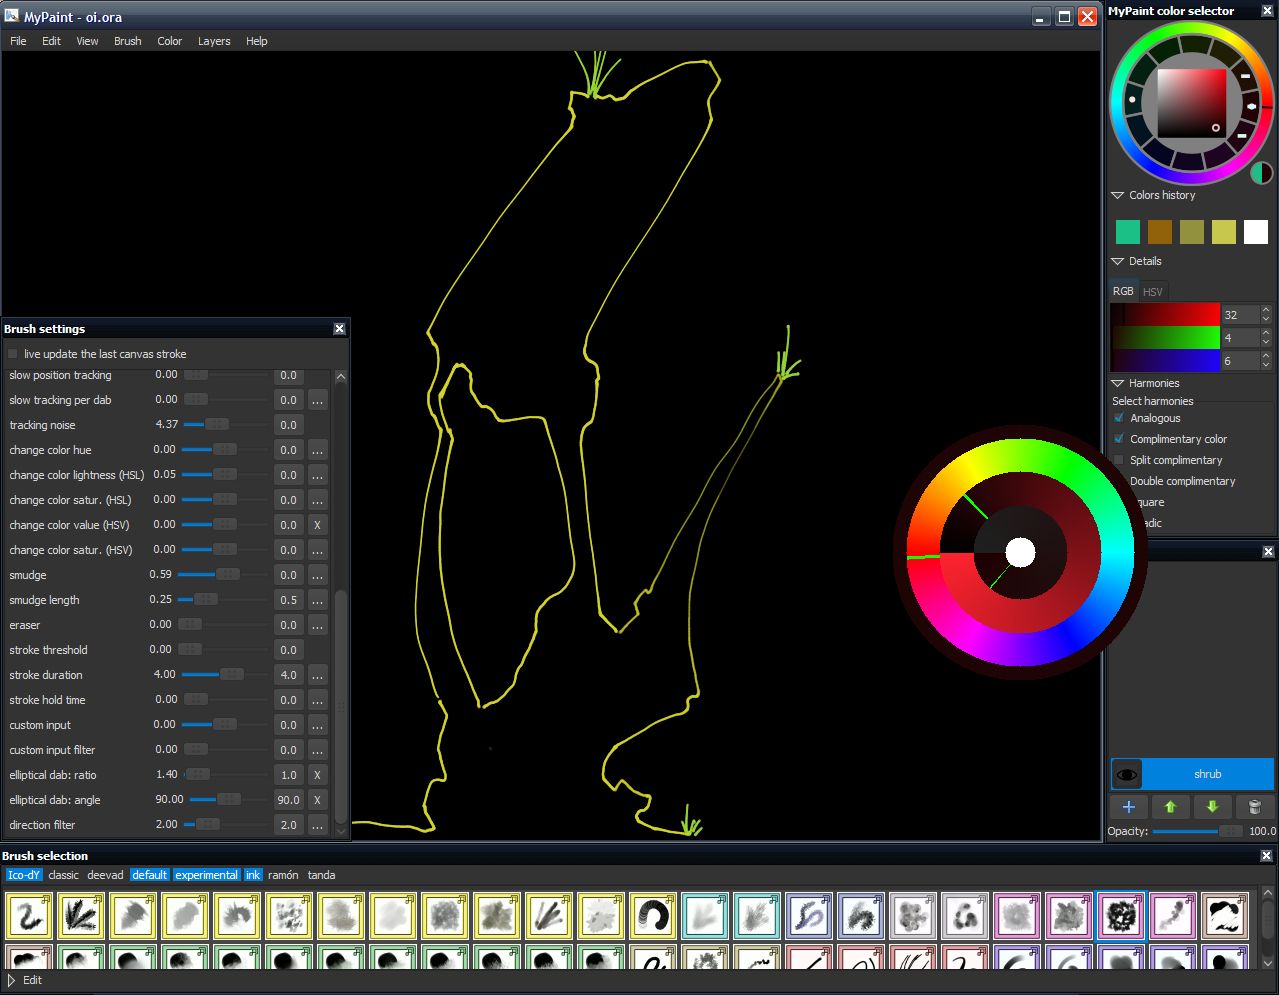Collapse the Harmonies section
This screenshot has width=1279, height=995.
point(1118,383)
